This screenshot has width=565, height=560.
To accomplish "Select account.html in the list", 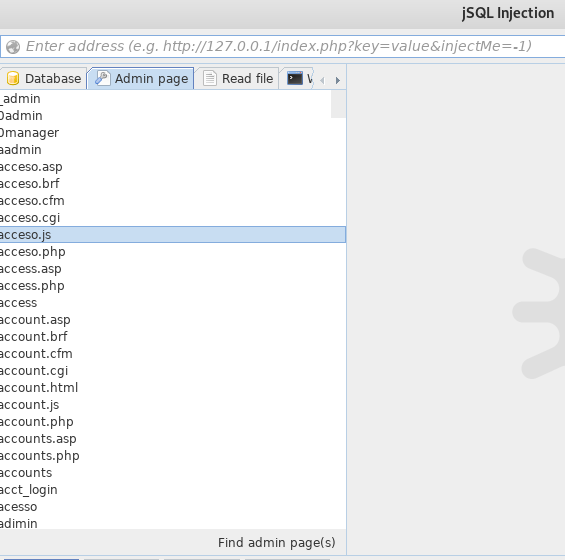I will point(173,388).
